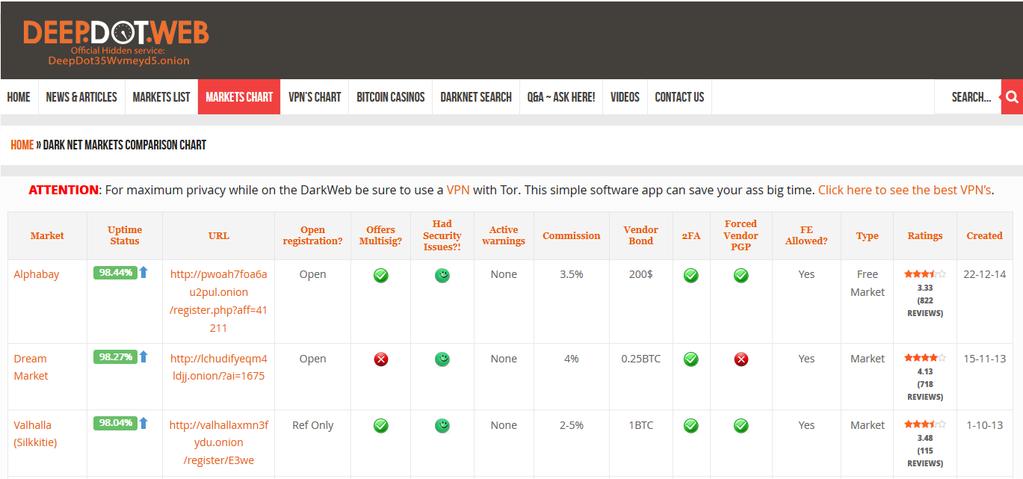Image resolution: width=1023 pixels, height=479 pixels.
Task: Click the DeepDotWeb logo
Action: point(116,33)
